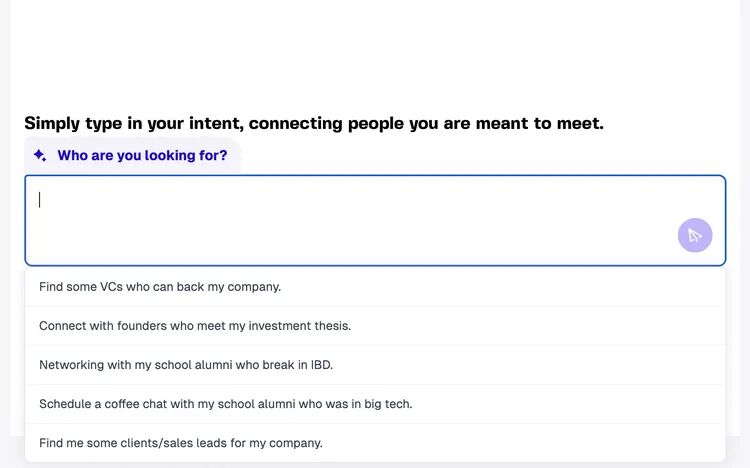
Task: Pick the first suggestion in the dropdown list
Action: tap(160, 287)
